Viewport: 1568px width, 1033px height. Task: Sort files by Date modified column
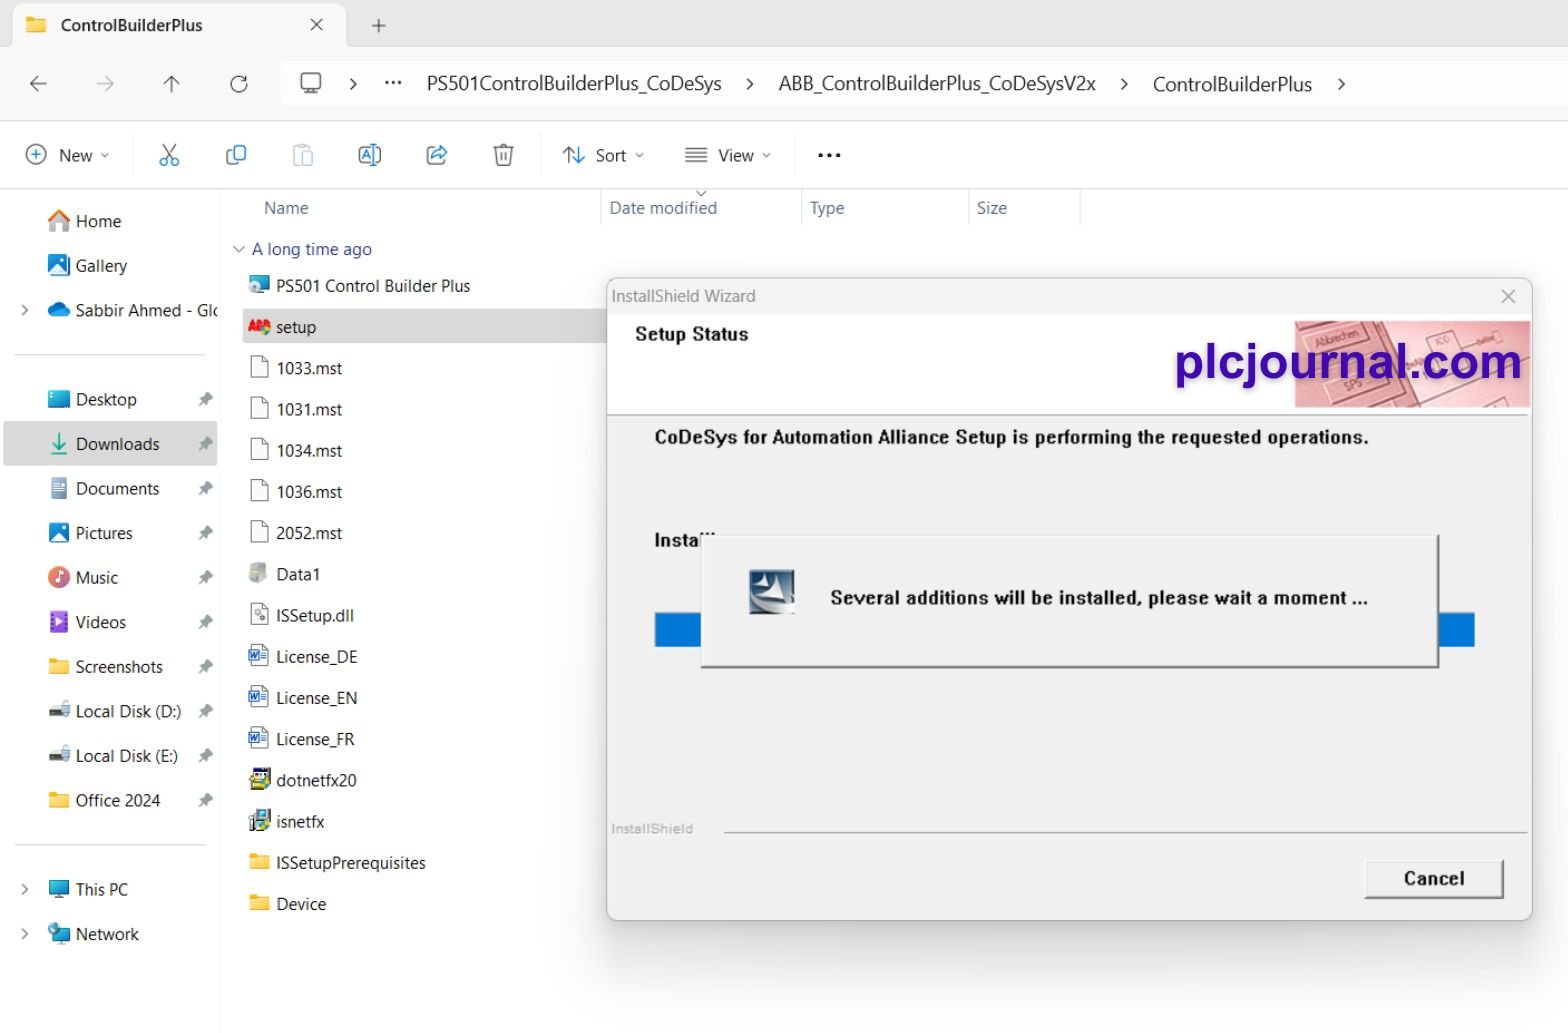pos(663,208)
